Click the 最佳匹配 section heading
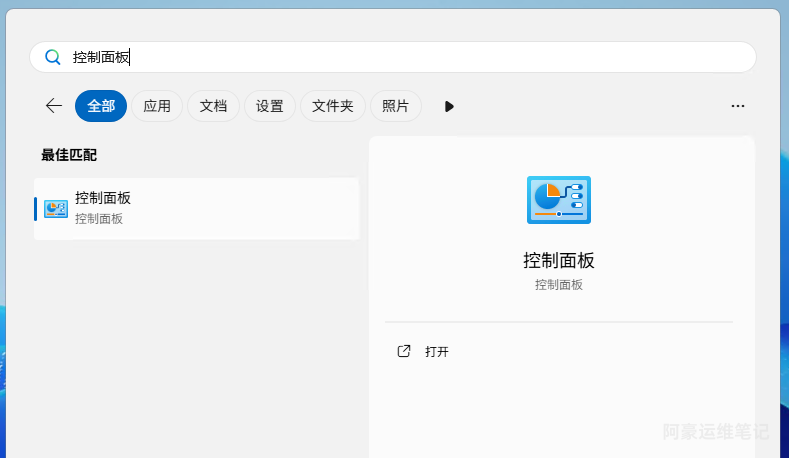 tap(69, 155)
